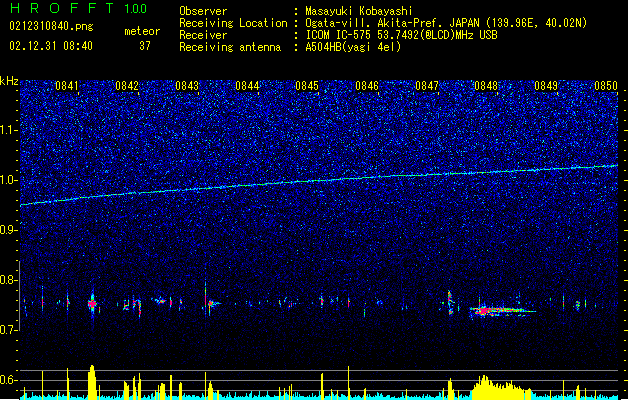Viewport: 629px width, 400px height.
Task: Click the kHz axis unit label
Action: (x=9, y=81)
